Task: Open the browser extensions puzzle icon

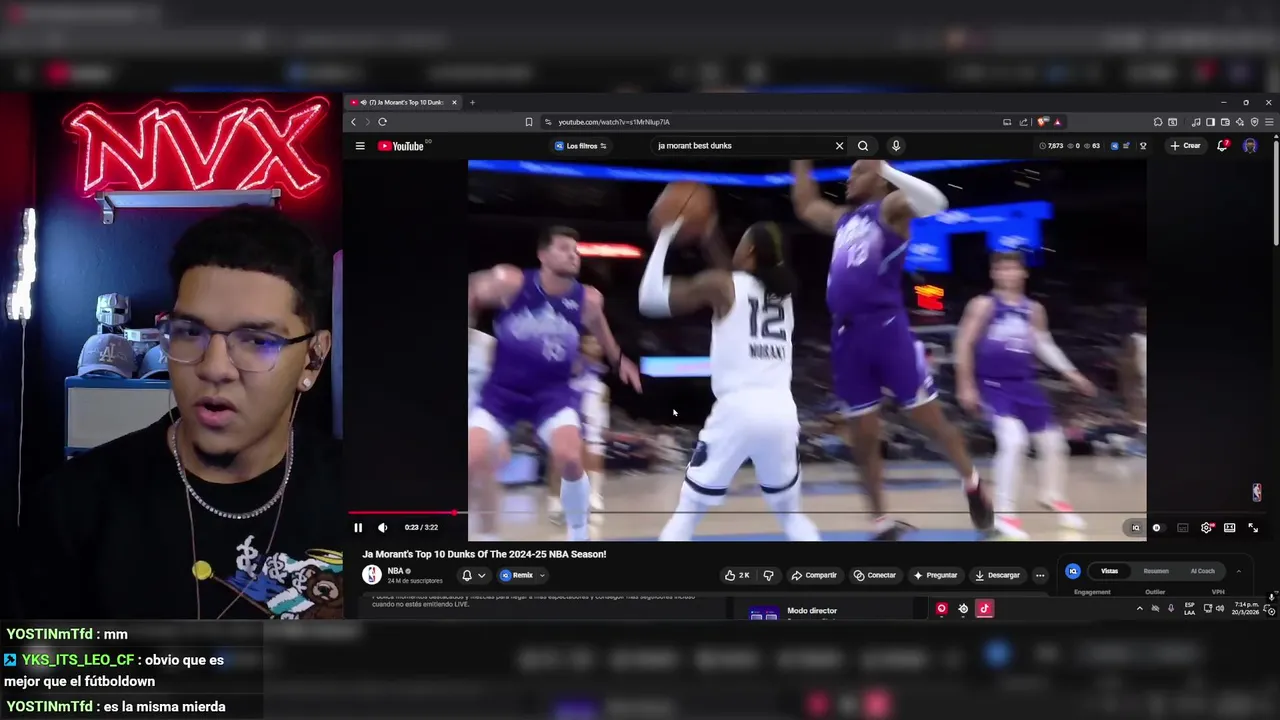Action: tap(1158, 122)
